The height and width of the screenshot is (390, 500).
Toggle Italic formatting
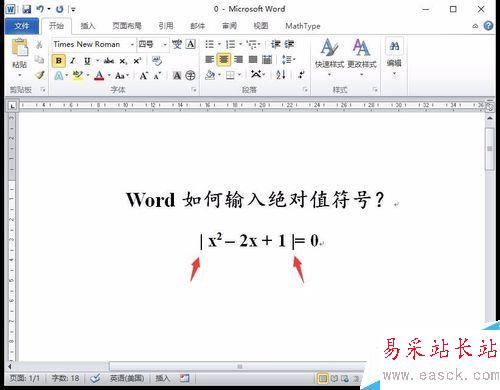[73, 61]
